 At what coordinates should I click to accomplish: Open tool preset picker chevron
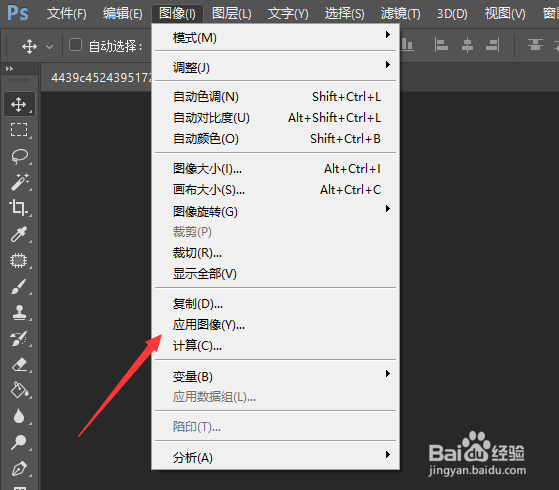50,47
